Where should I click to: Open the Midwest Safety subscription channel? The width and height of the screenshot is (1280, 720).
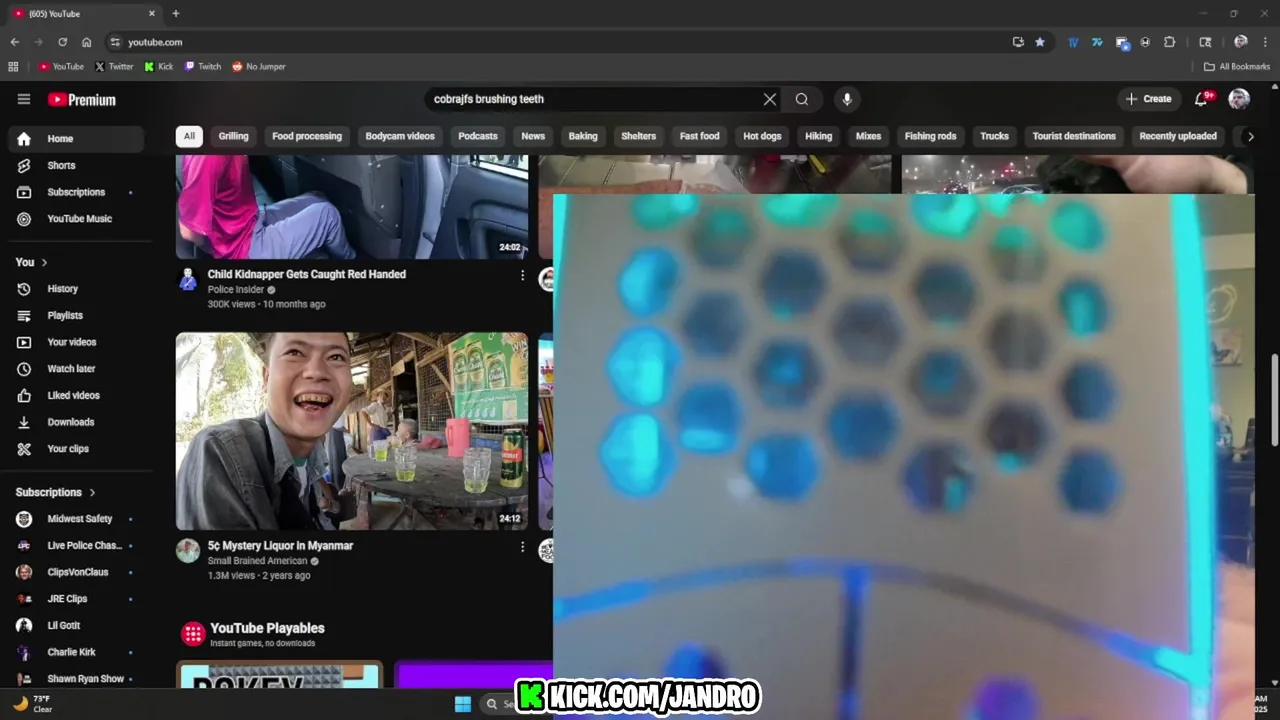(76, 519)
